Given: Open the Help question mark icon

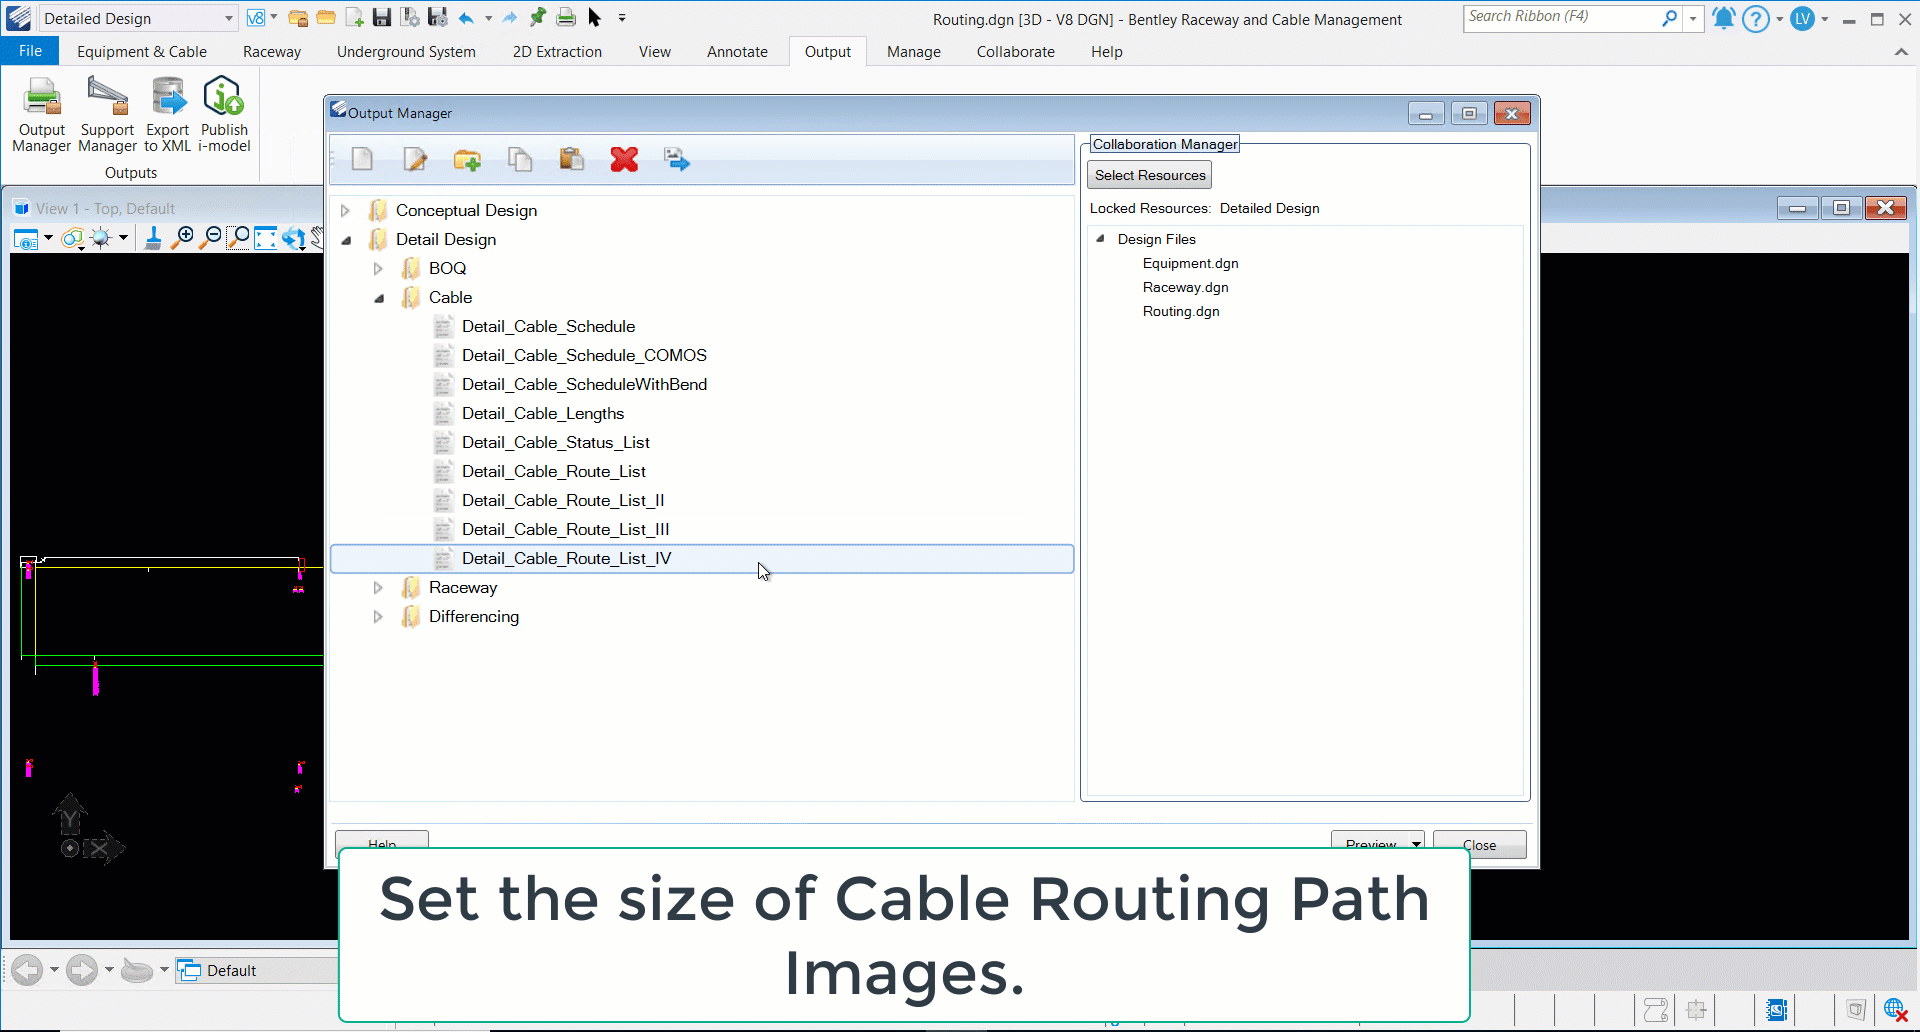Looking at the screenshot, I should click(x=1755, y=19).
